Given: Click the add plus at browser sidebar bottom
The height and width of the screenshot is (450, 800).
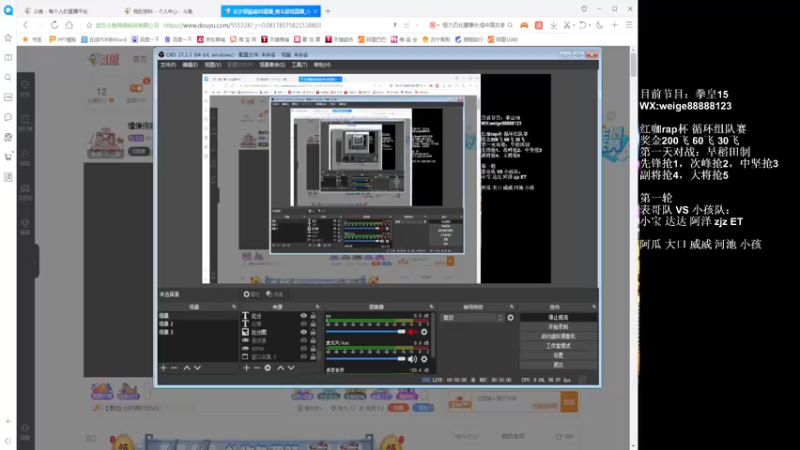Looking at the screenshot, I should pyautogui.click(x=8, y=421).
